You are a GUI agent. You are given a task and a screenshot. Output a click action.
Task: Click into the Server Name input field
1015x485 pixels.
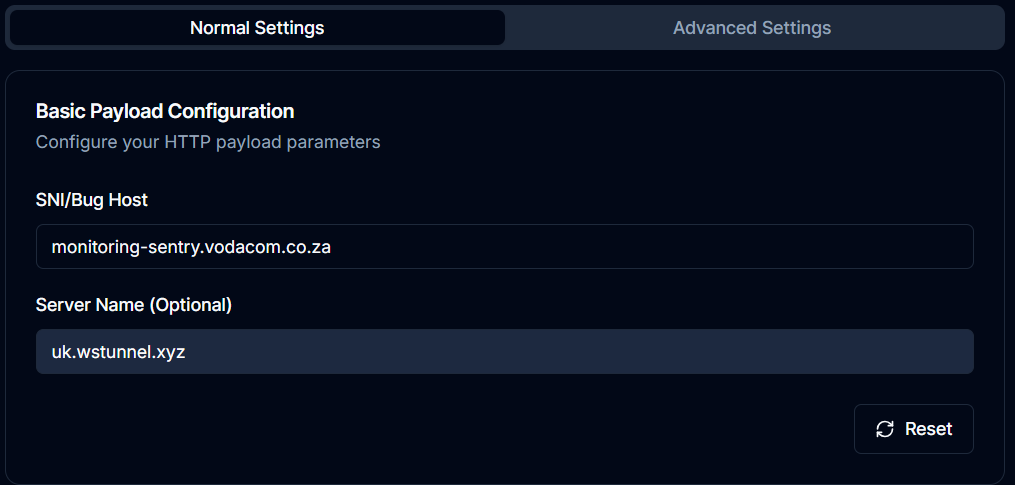[600, 352]
